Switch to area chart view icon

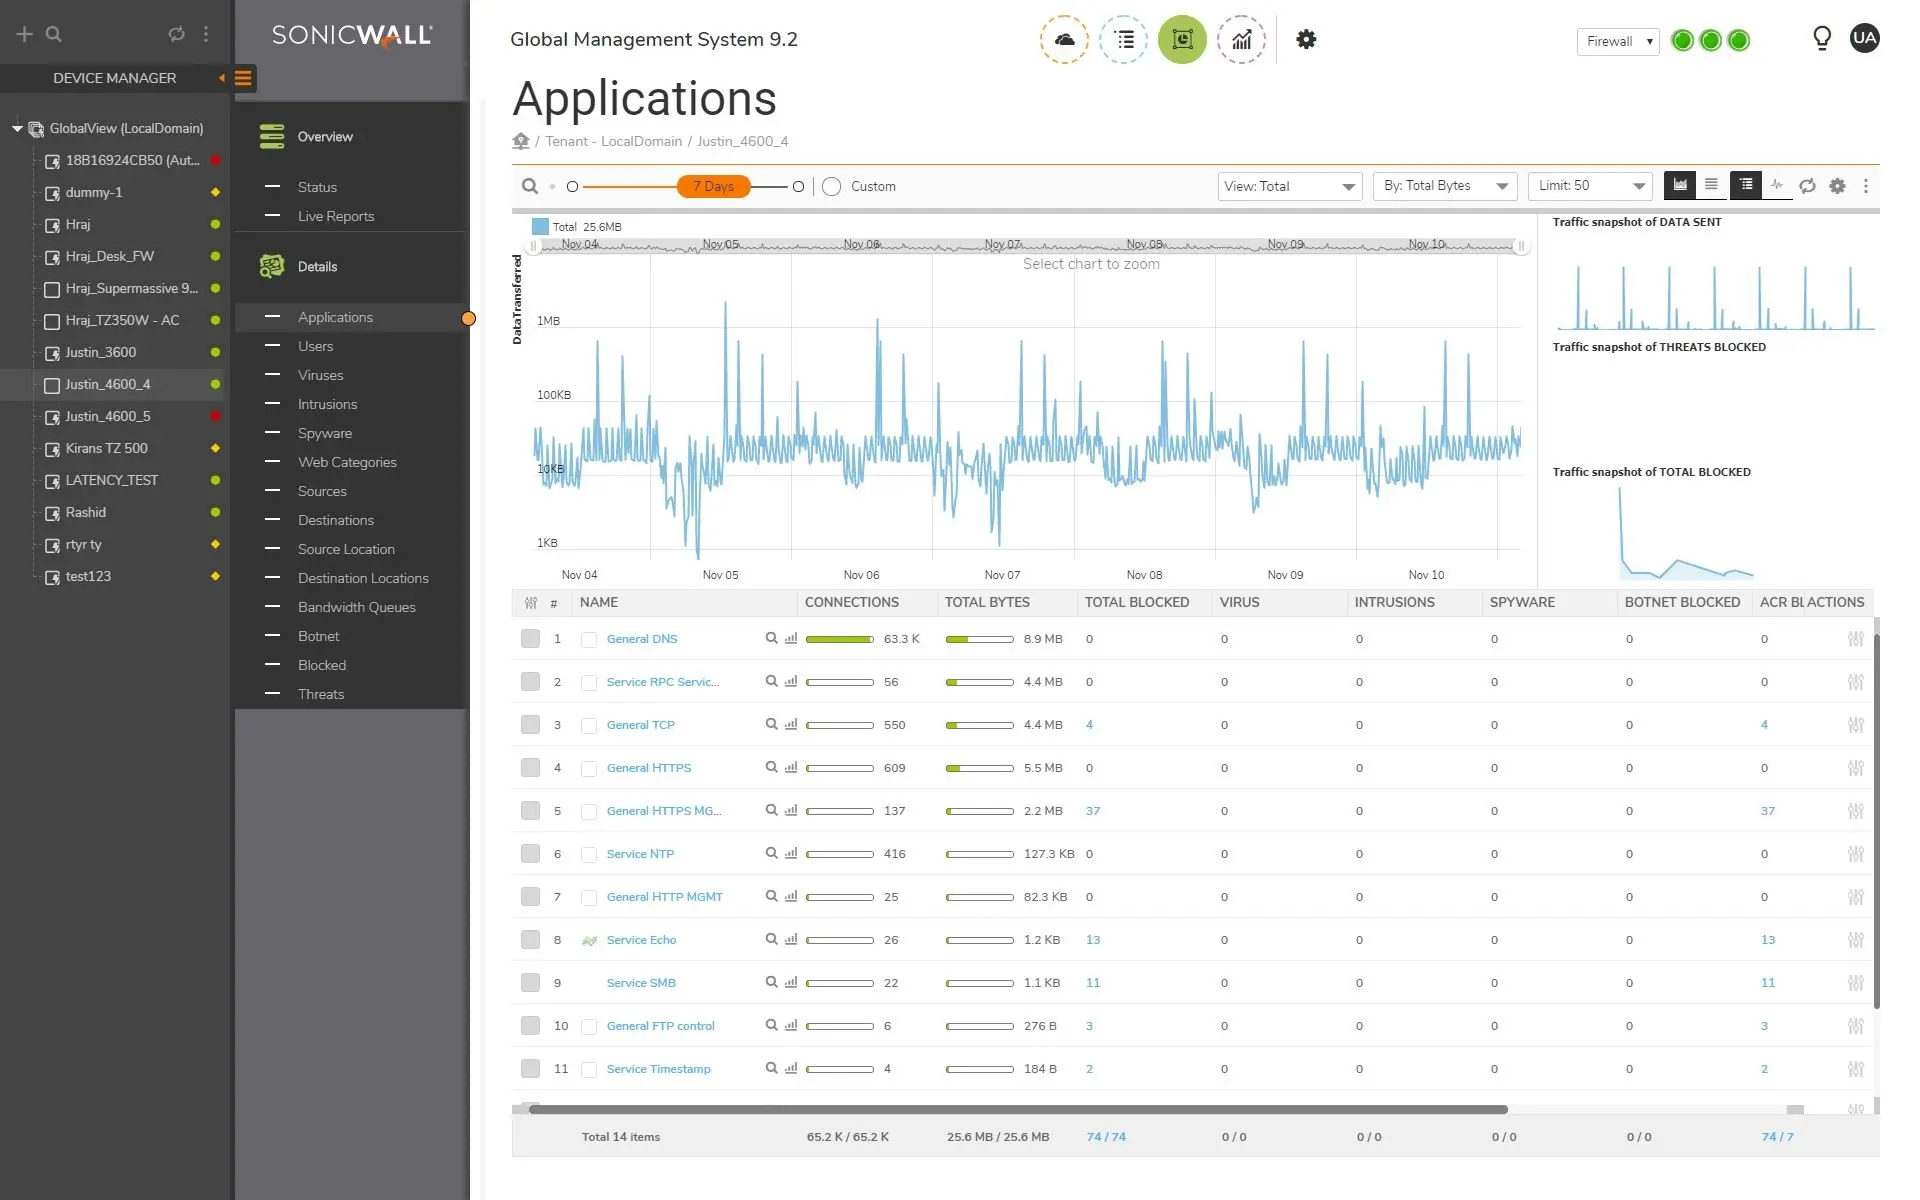pos(1680,185)
